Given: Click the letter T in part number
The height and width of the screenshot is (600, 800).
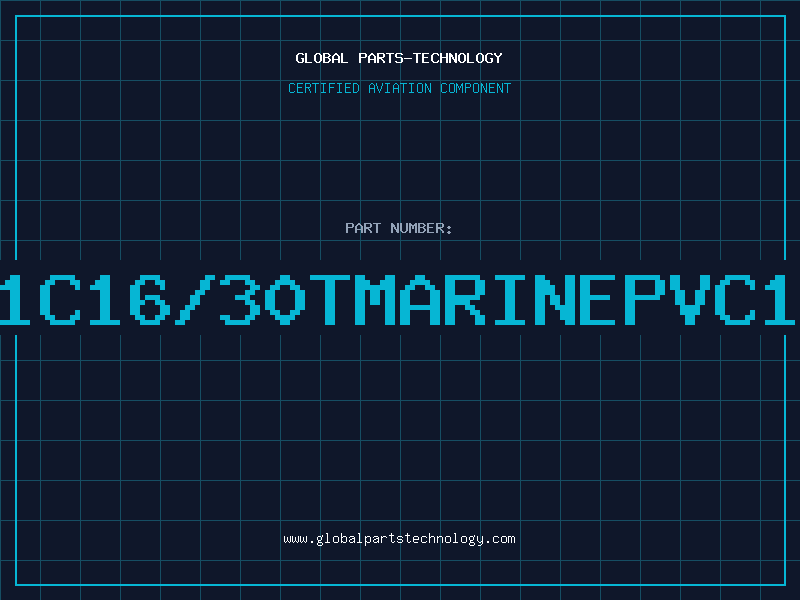Looking at the screenshot, I should (x=330, y=299).
